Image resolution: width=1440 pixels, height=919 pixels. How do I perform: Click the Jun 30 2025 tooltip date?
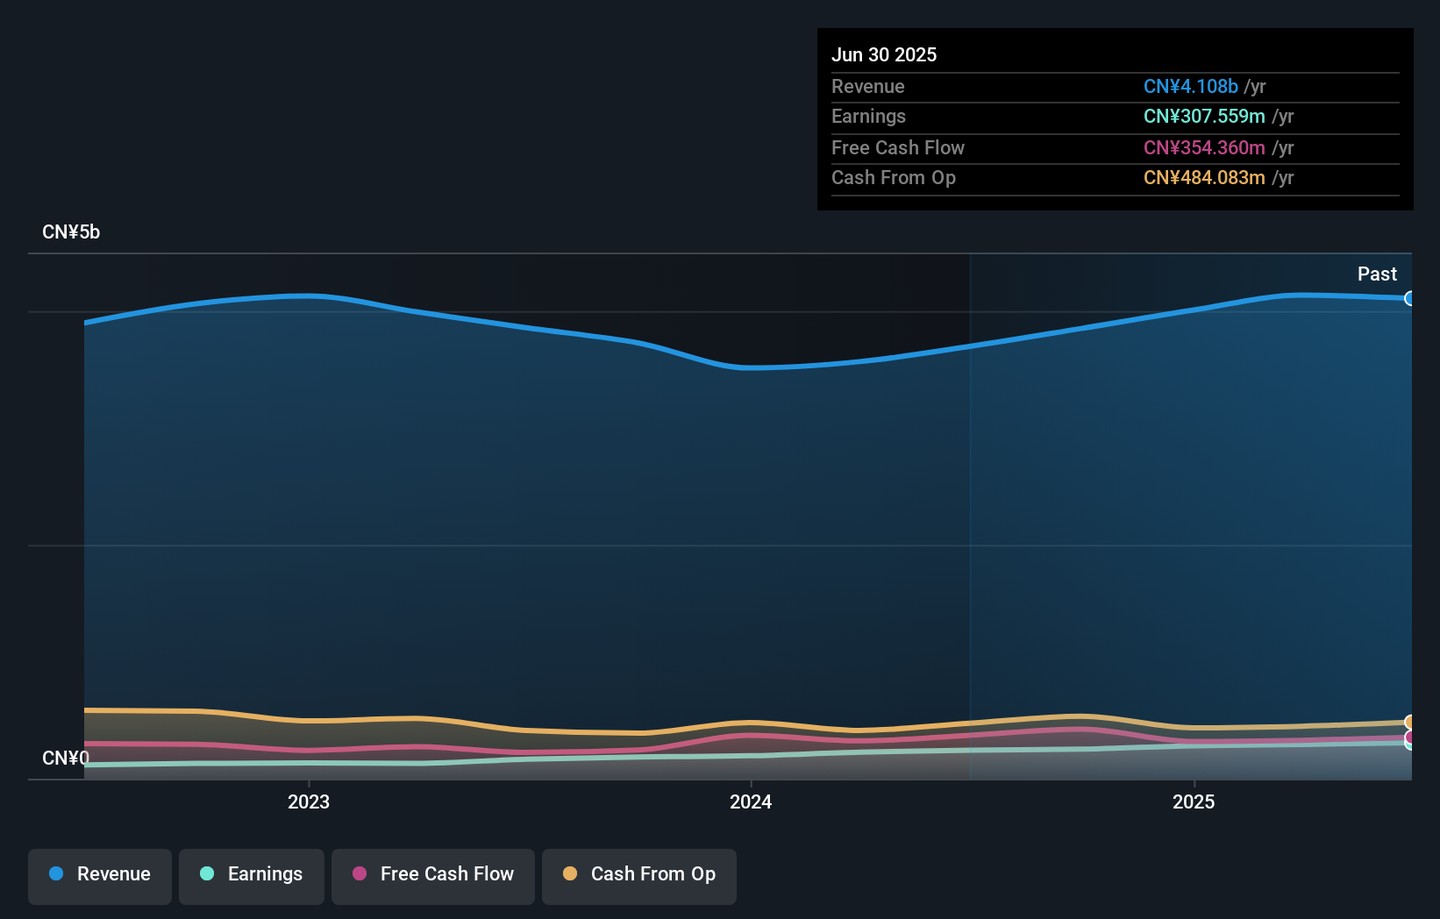(x=884, y=55)
